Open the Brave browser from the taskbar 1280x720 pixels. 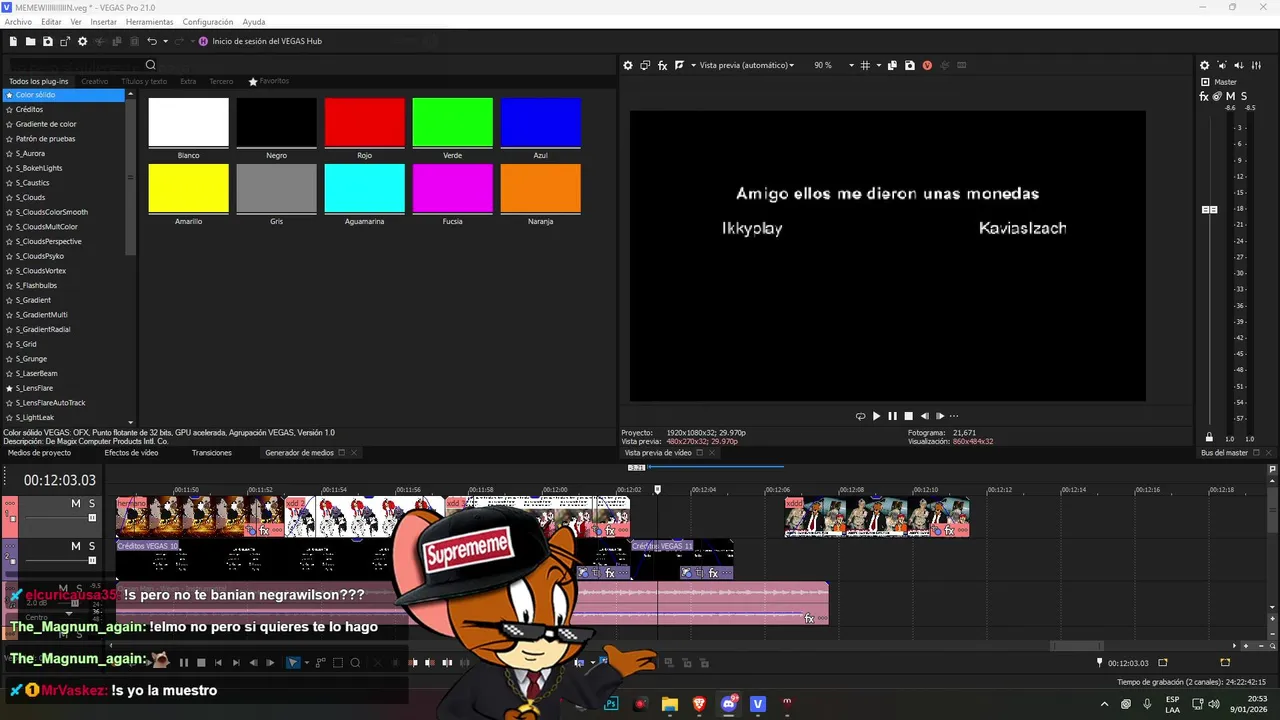pyautogui.click(x=699, y=704)
